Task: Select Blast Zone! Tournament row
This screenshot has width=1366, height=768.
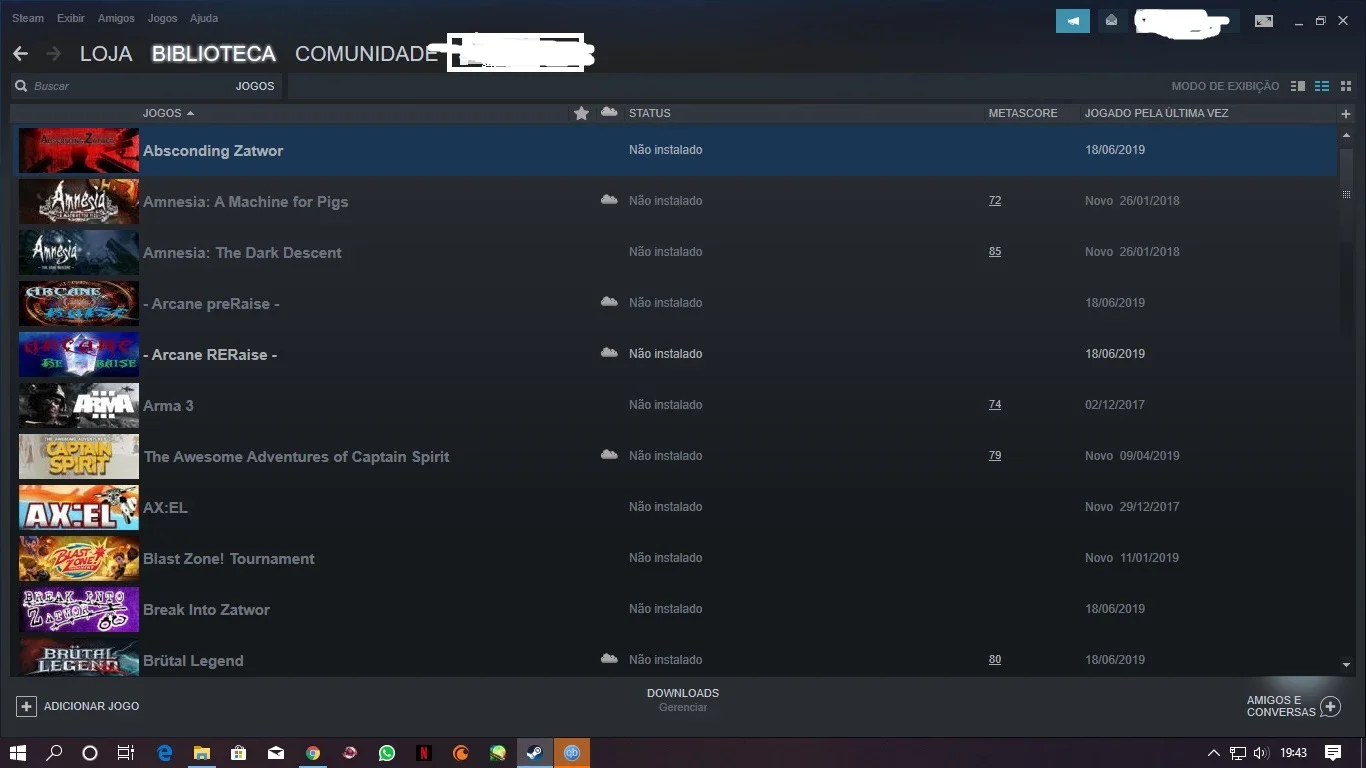Action: (x=674, y=558)
